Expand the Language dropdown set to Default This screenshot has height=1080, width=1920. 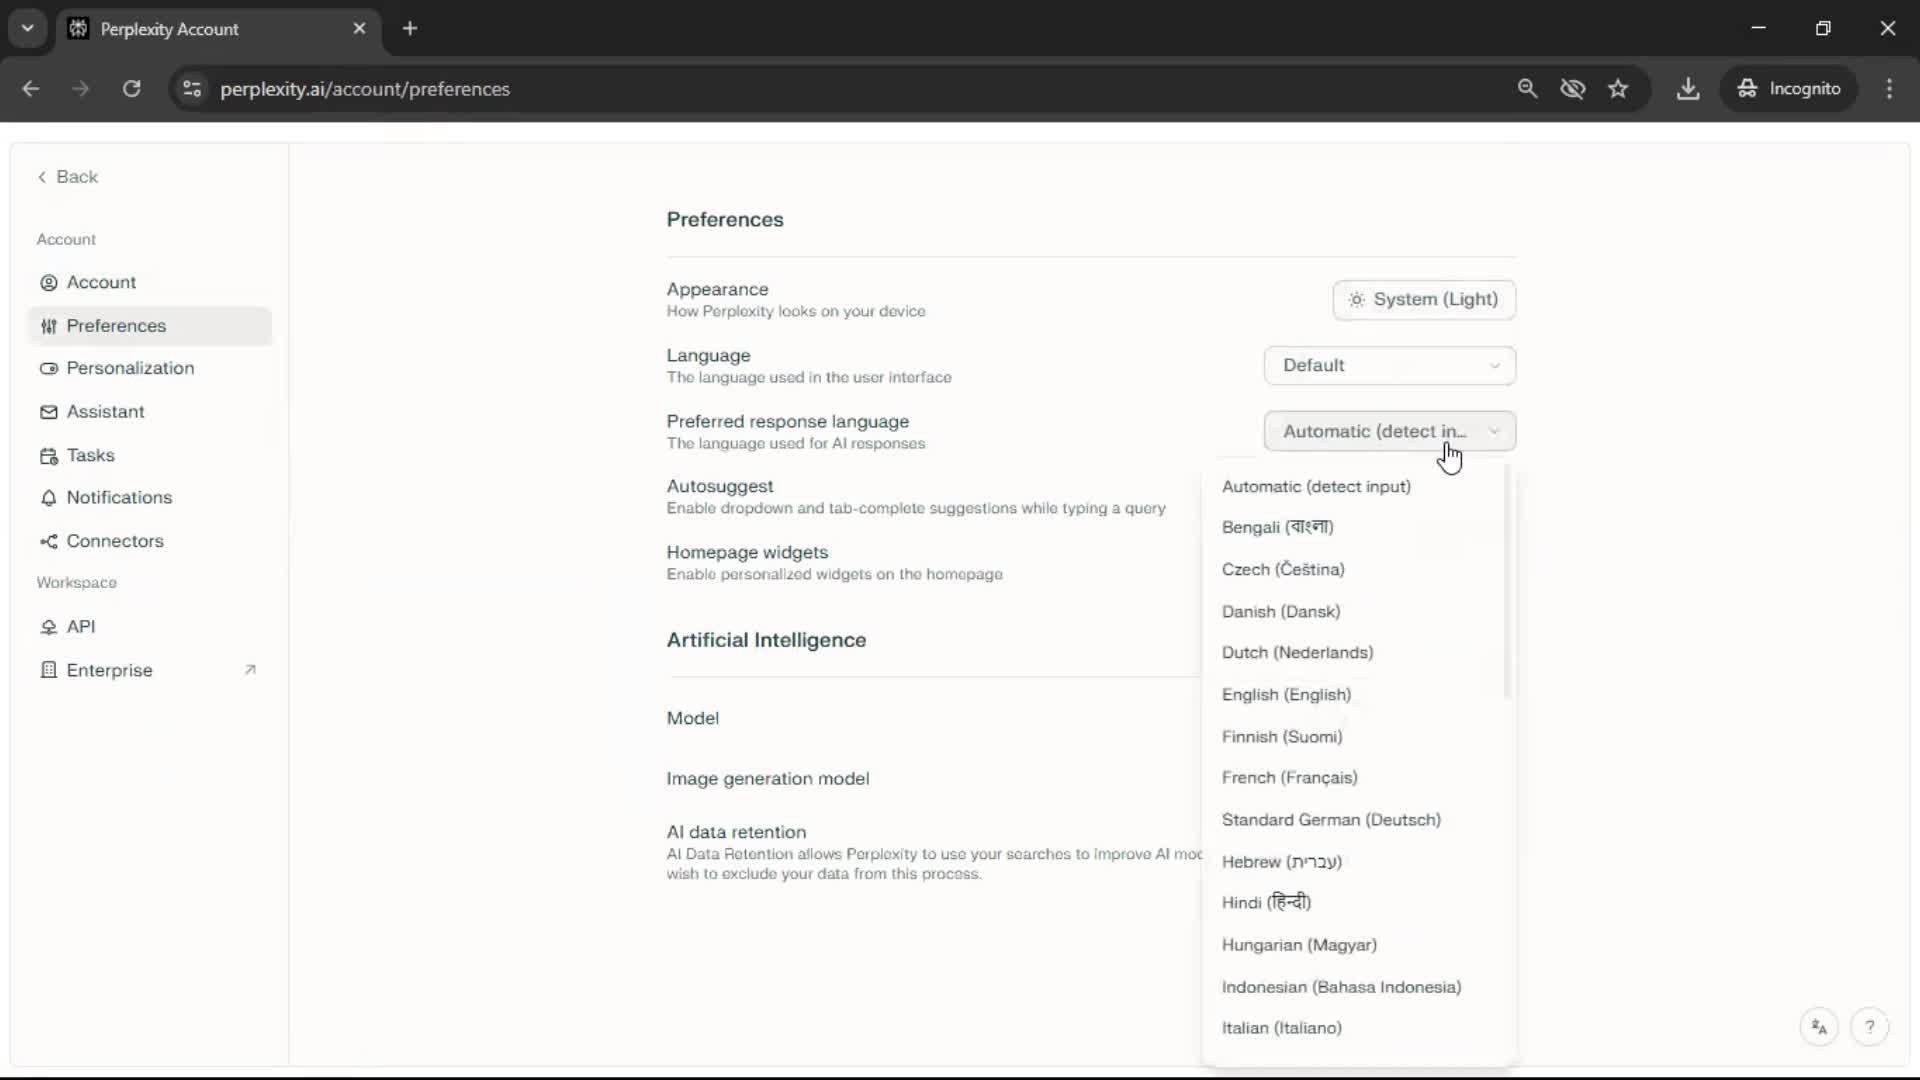coord(1389,365)
